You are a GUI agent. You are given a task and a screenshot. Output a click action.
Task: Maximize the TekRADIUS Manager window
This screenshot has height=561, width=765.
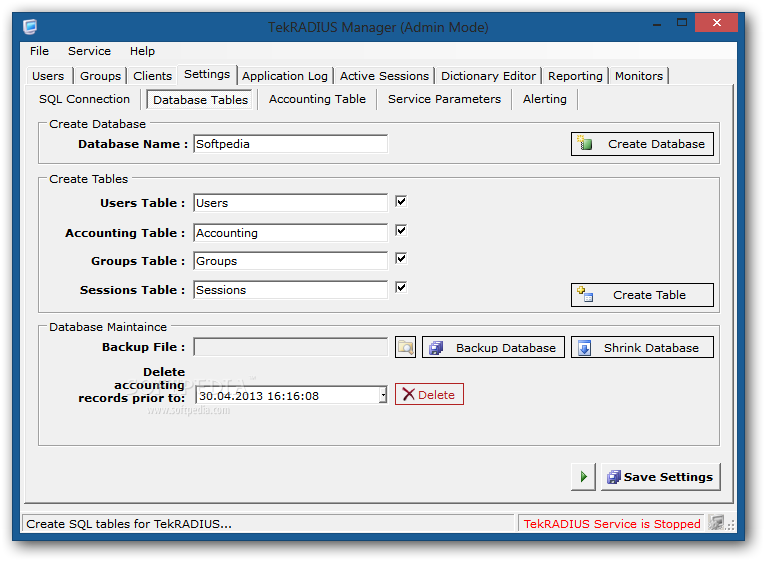(x=682, y=22)
